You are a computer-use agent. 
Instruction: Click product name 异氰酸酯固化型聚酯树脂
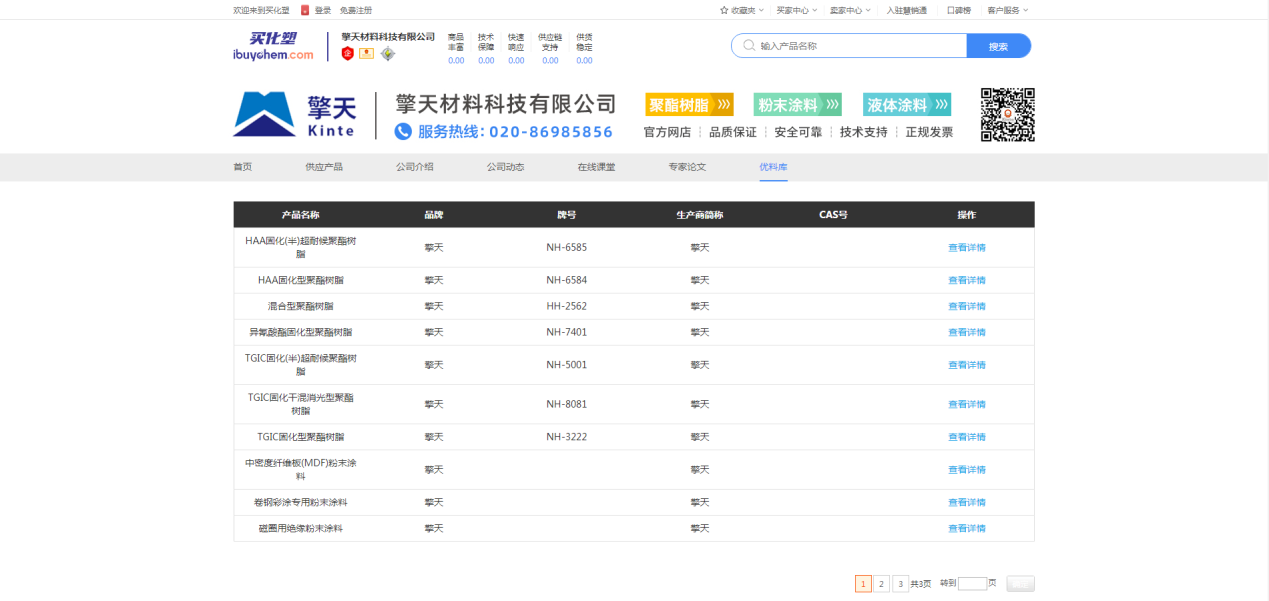301,332
